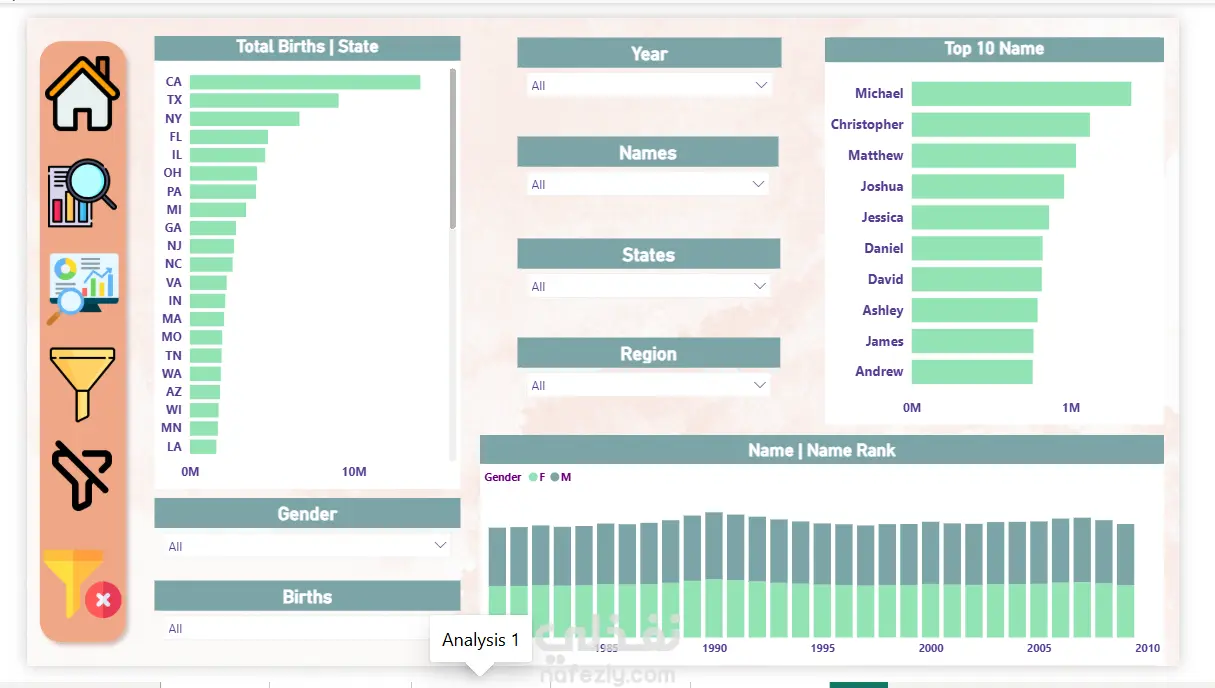Click the Daniel label in Top 10
1215x688 pixels.
tap(884, 249)
